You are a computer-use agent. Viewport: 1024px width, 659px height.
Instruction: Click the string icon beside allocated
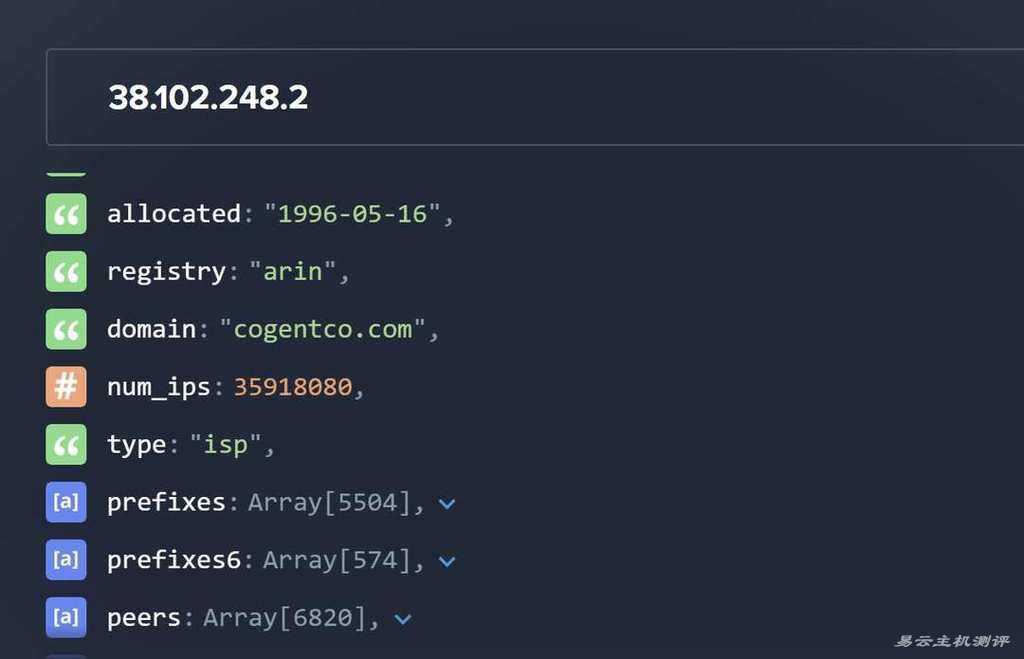point(66,214)
